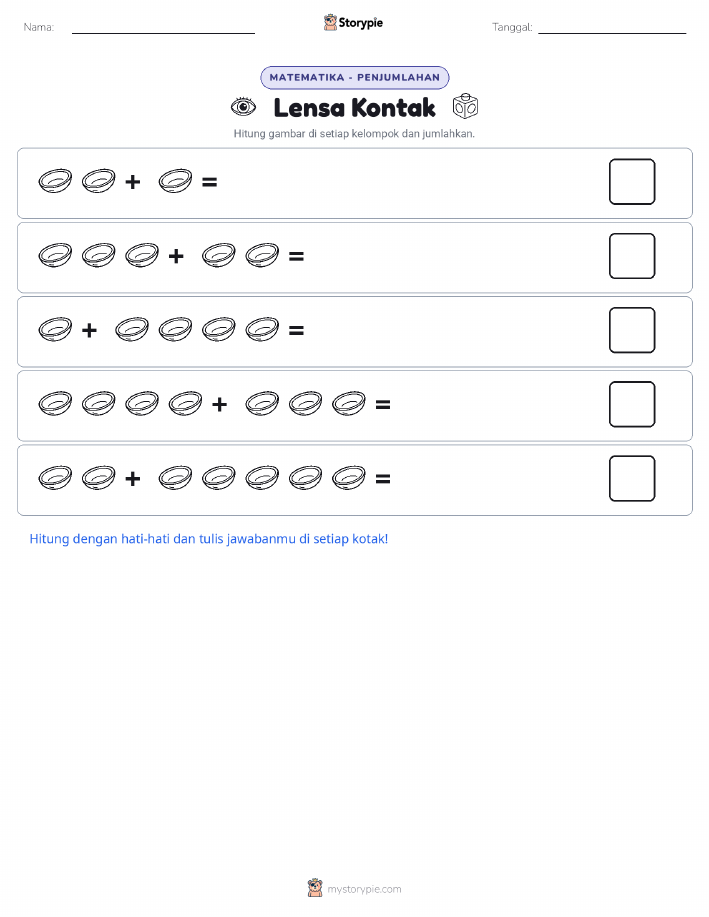709x917 pixels.
Task: Click the Matematika - Penjumlahan badge
Action: coord(354,78)
